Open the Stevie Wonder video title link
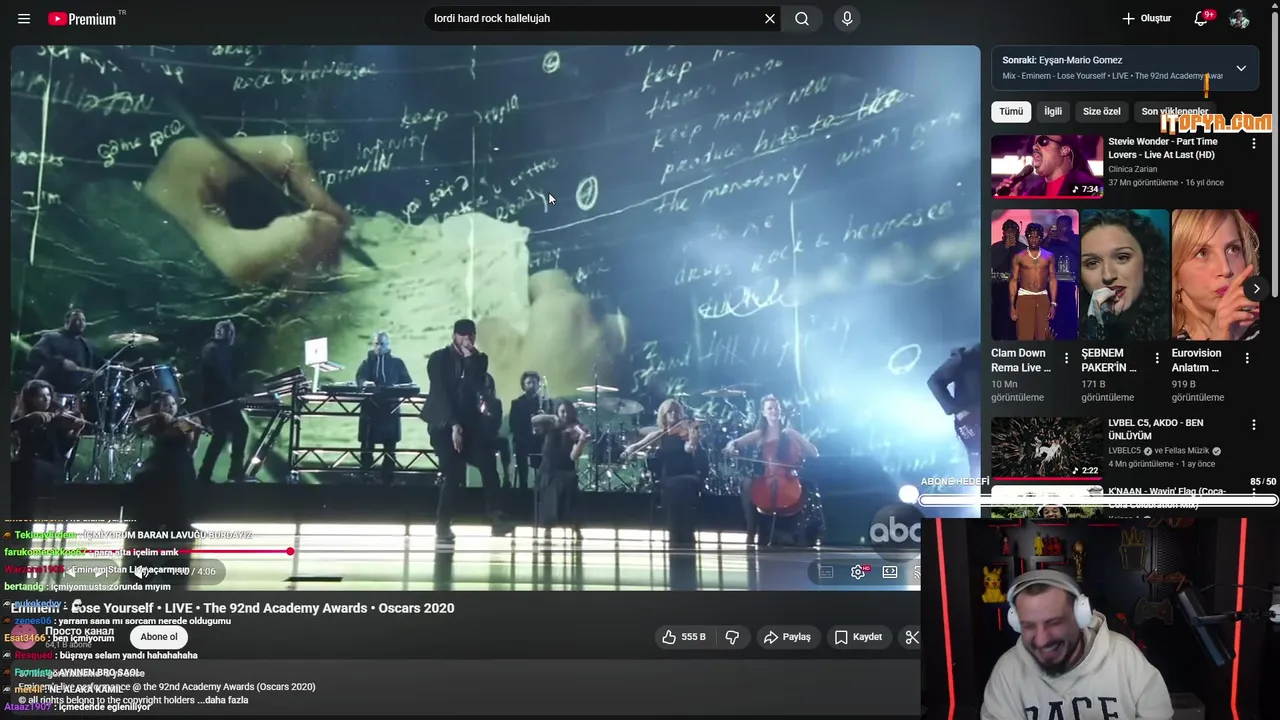Image resolution: width=1280 pixels, height=720 pixels. pos(1163,148)
